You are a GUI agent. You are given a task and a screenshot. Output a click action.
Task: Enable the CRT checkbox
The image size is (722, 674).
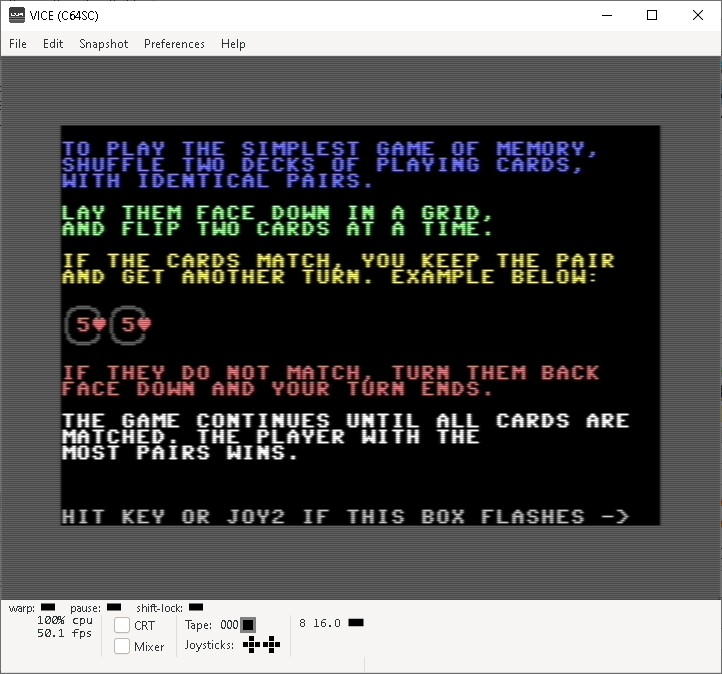pos(122,625)
